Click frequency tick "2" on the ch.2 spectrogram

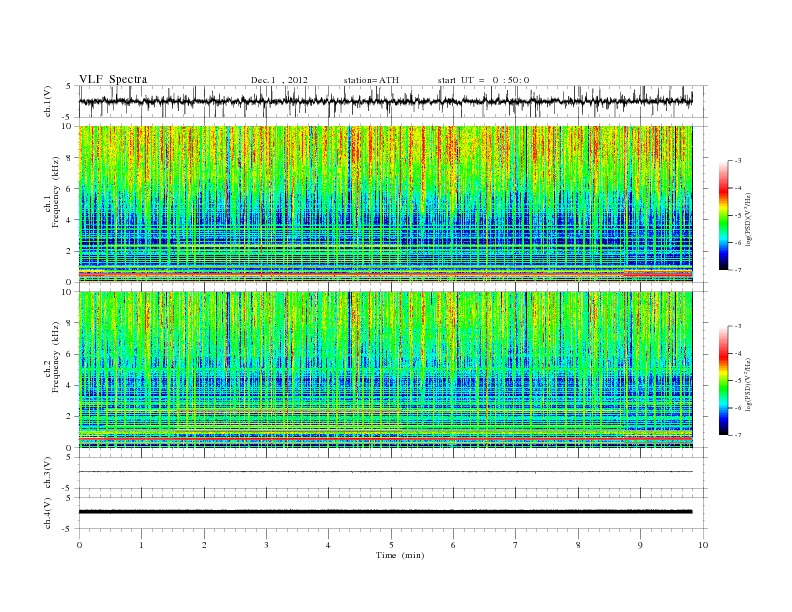point(70,417)
